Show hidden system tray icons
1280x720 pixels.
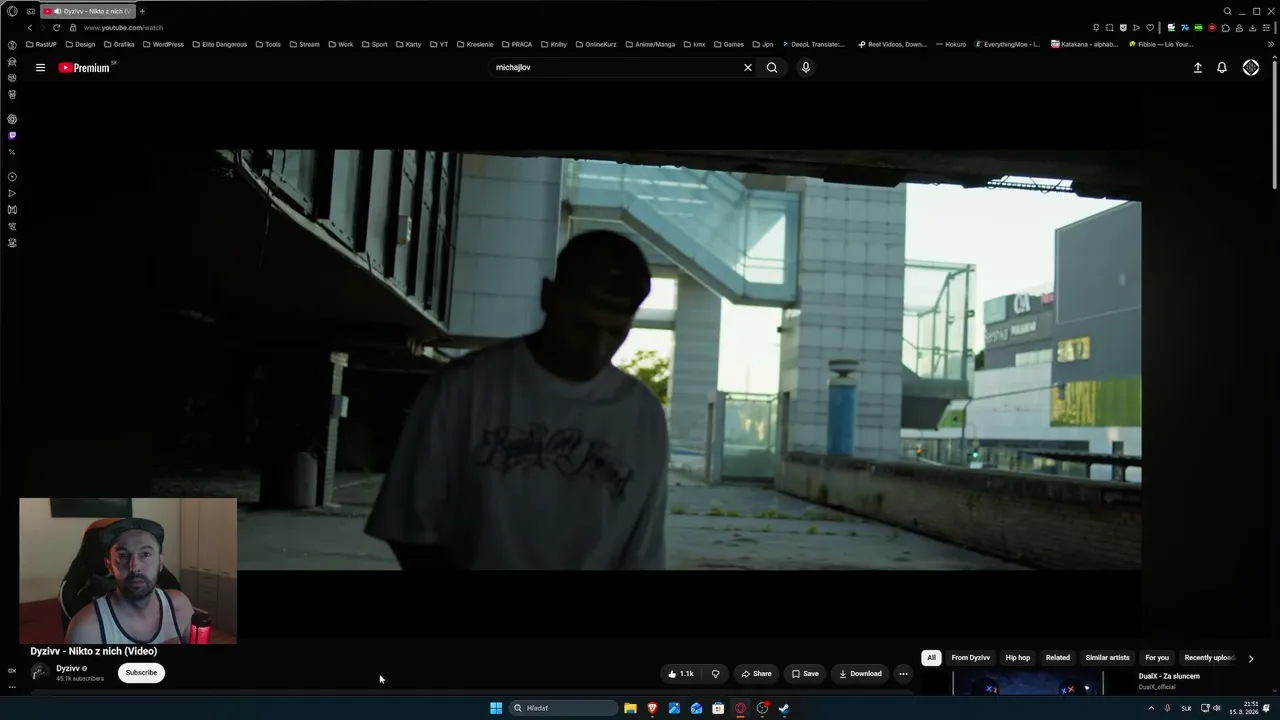click(x=1151, y=708)
